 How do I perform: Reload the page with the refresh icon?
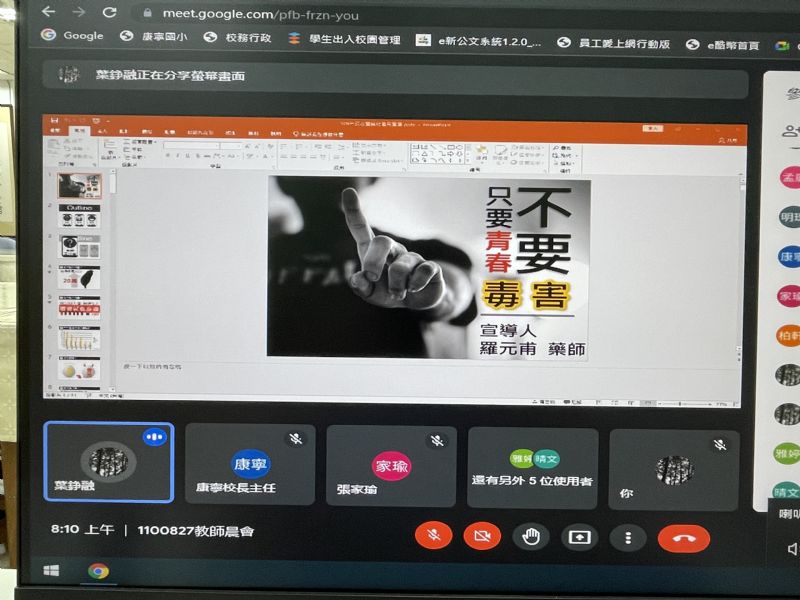click(x=112, y=12)
